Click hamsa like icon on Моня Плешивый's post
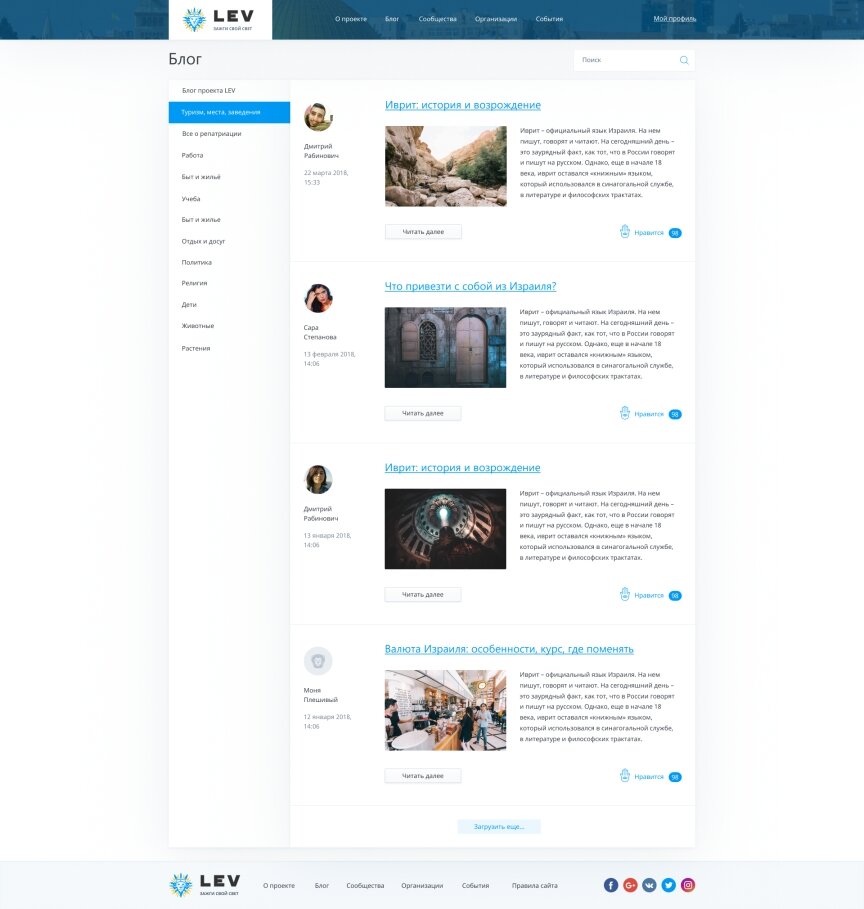This screenshot has height=909, width=864. (x=625, y=776)
